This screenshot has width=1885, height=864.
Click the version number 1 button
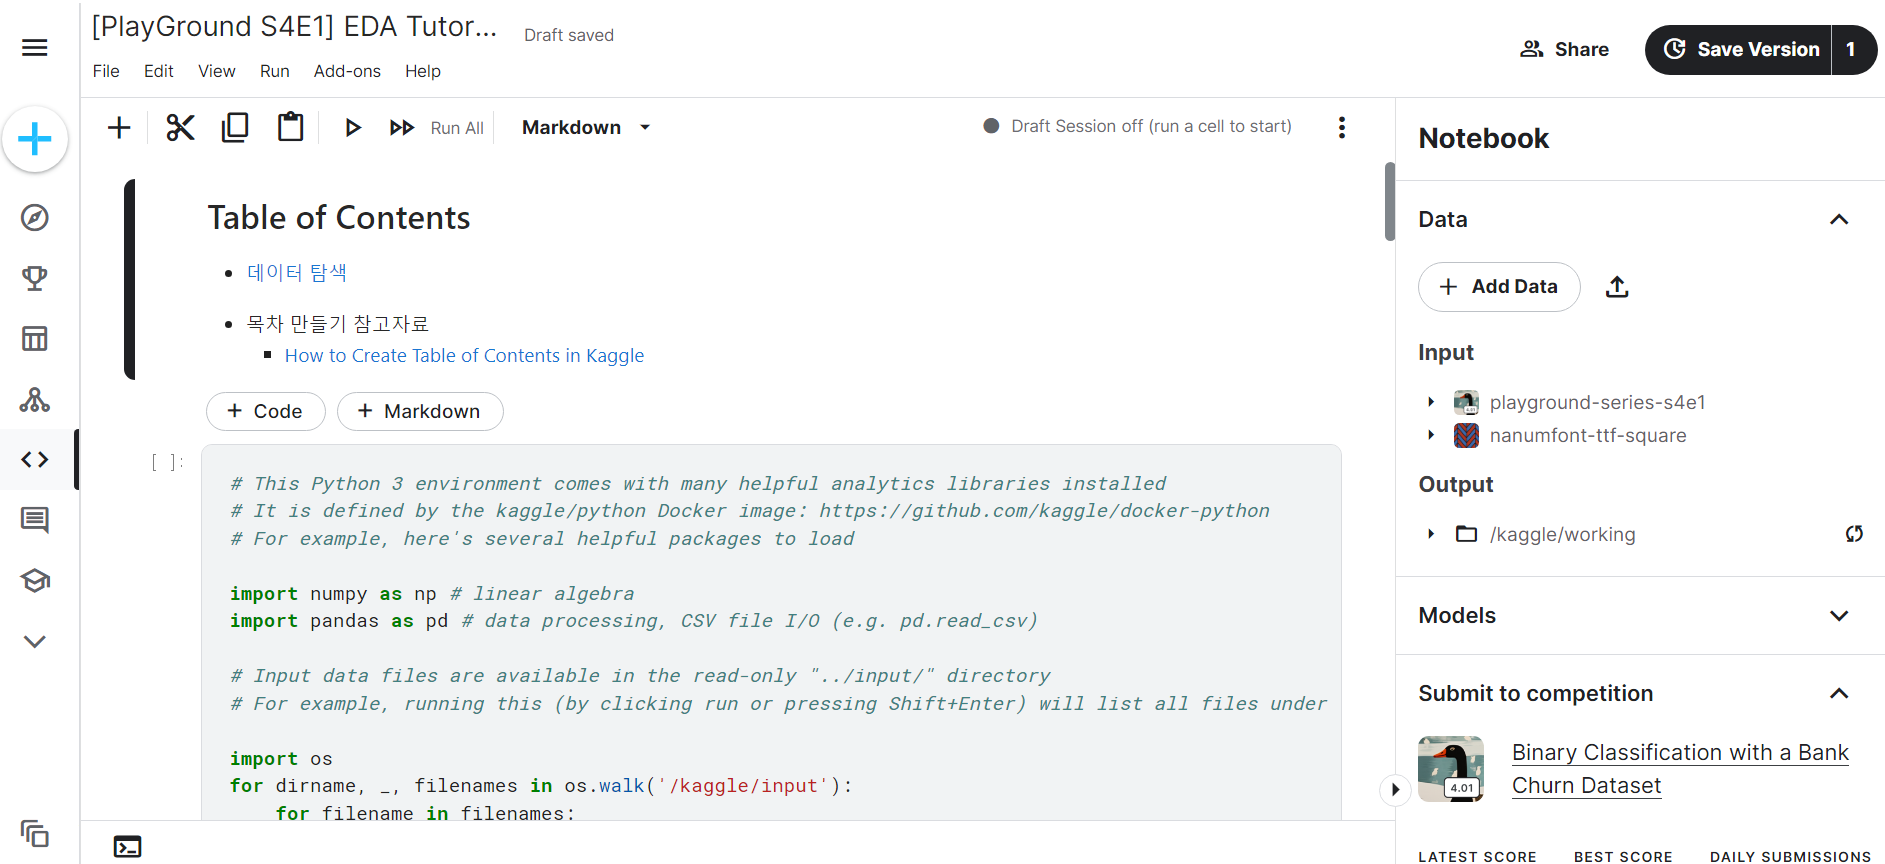(x=1852, y=49)
